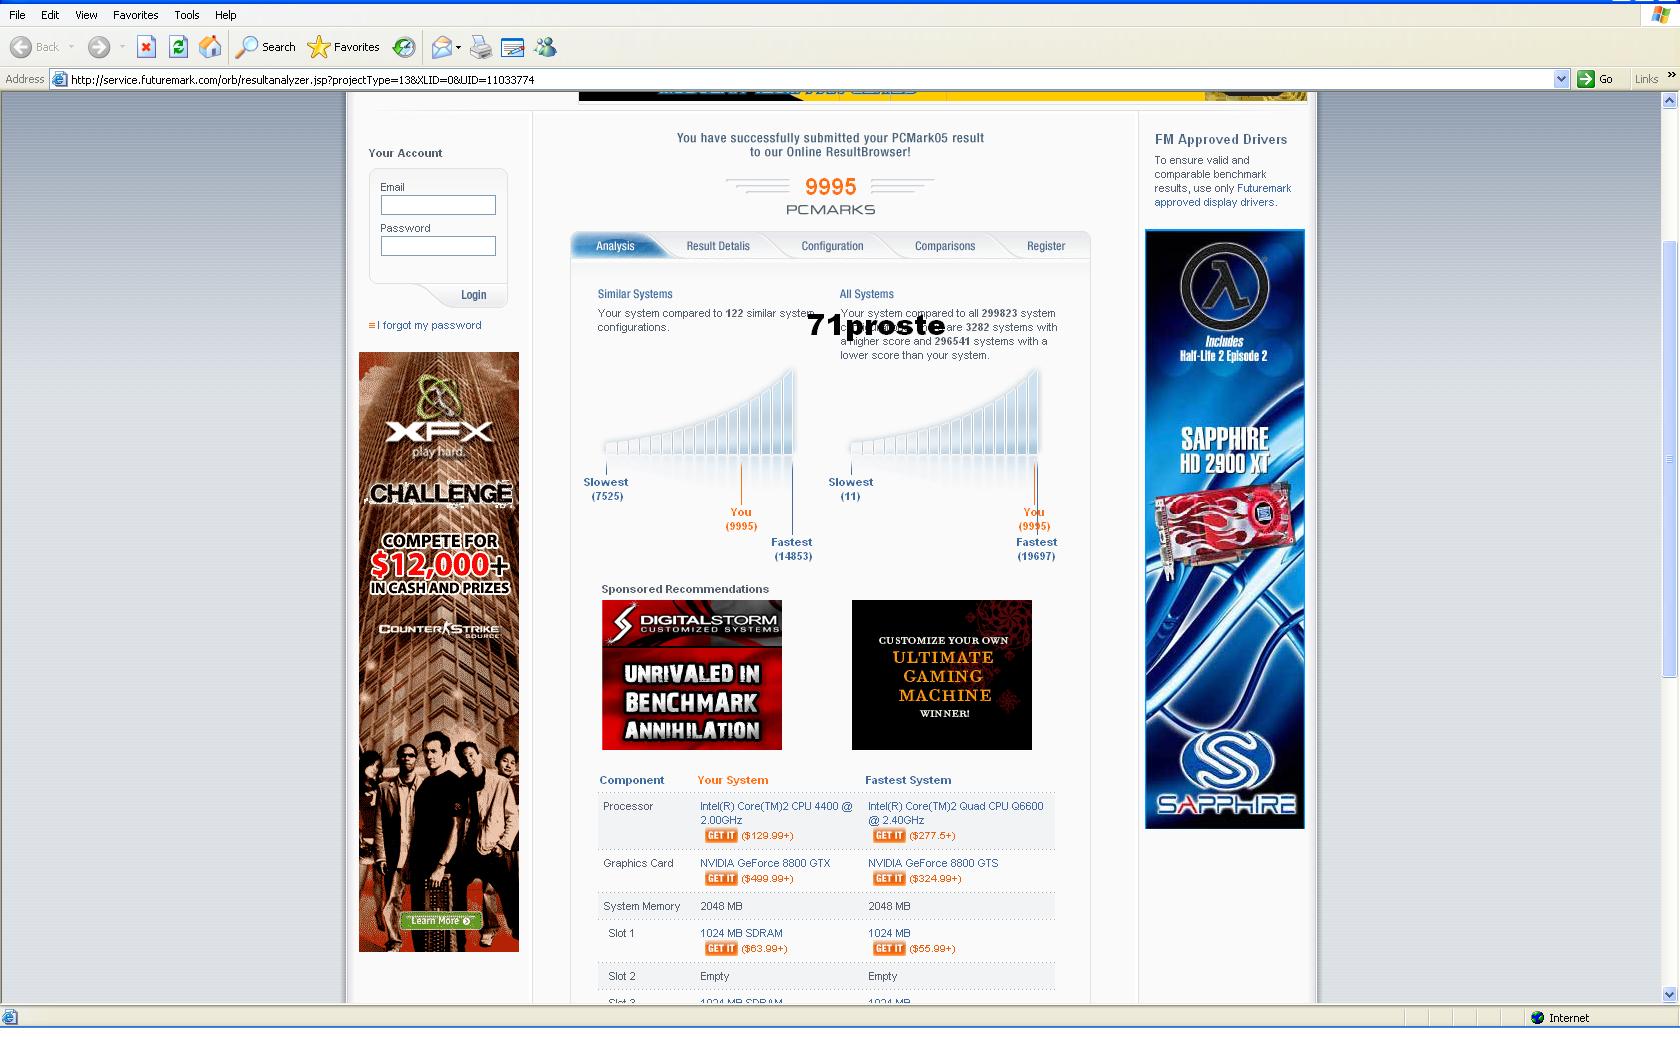Click the Email input field
This screenshot has height=1050, width=1680.
pyautogui.click(x=438, y=205)
